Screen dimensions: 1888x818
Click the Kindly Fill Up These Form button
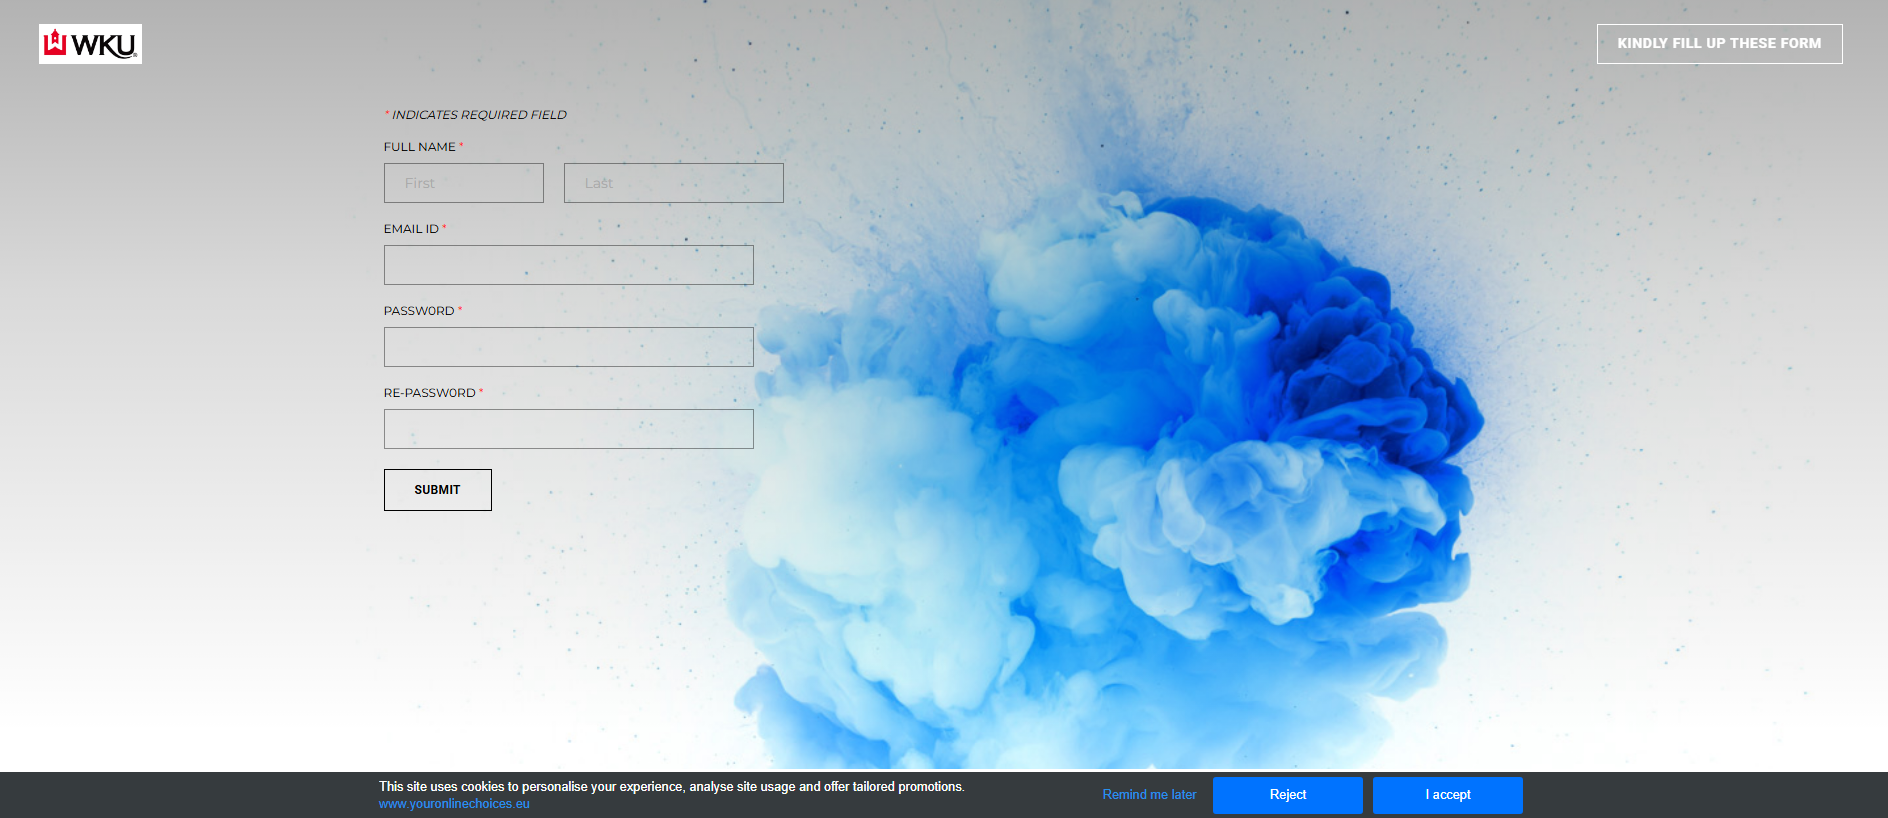(x=1719, y=44)
